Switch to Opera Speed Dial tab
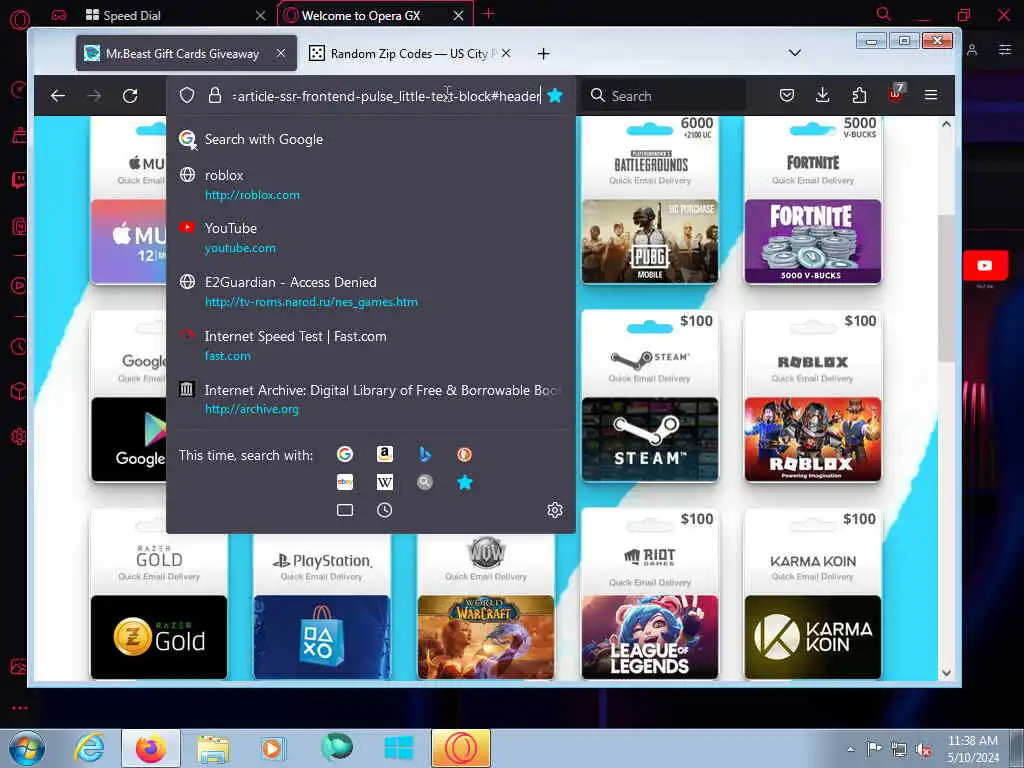 pyautogui.click(x=175, y=15)
